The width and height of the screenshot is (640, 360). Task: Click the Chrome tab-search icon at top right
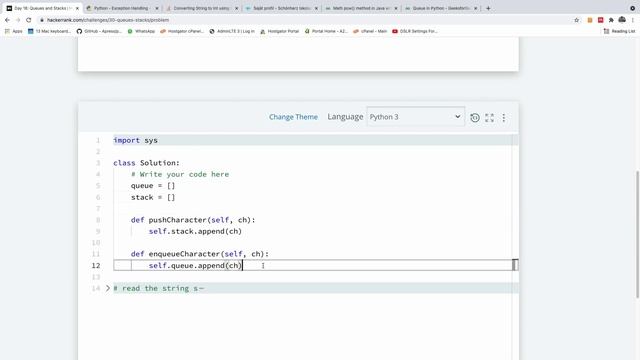coord(633,8)
